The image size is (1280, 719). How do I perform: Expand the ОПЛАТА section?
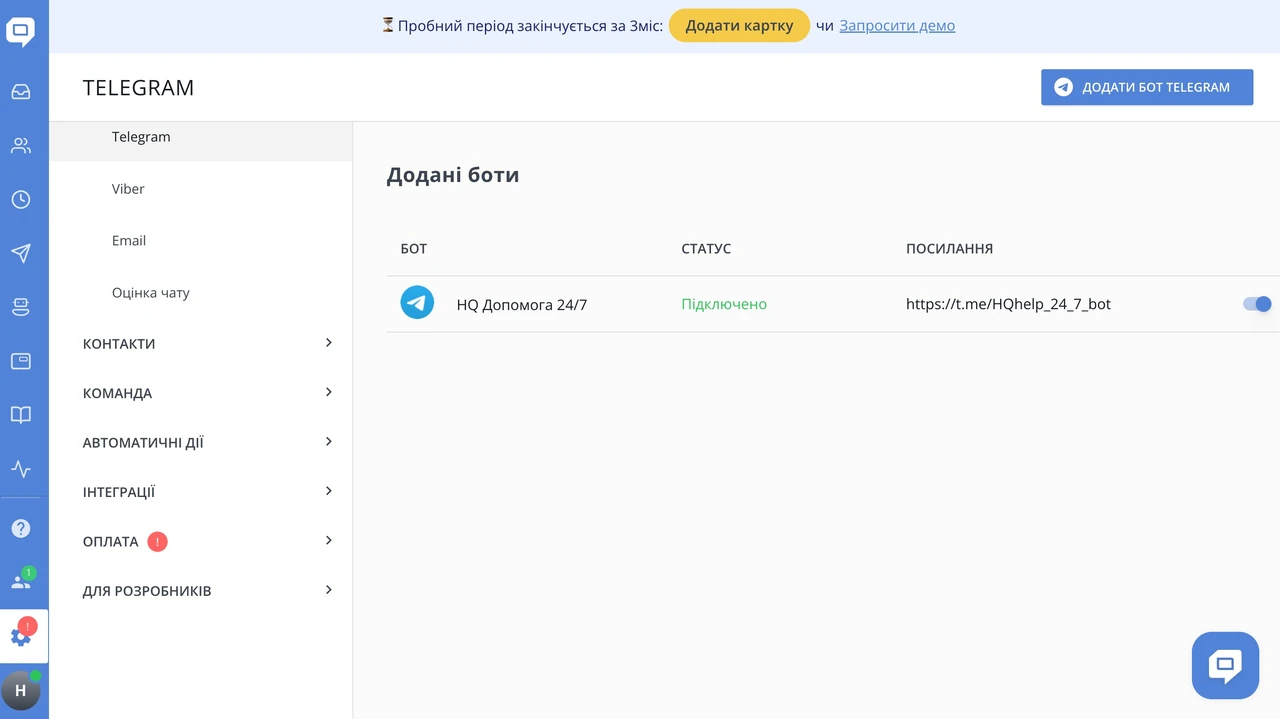point(207,541)
